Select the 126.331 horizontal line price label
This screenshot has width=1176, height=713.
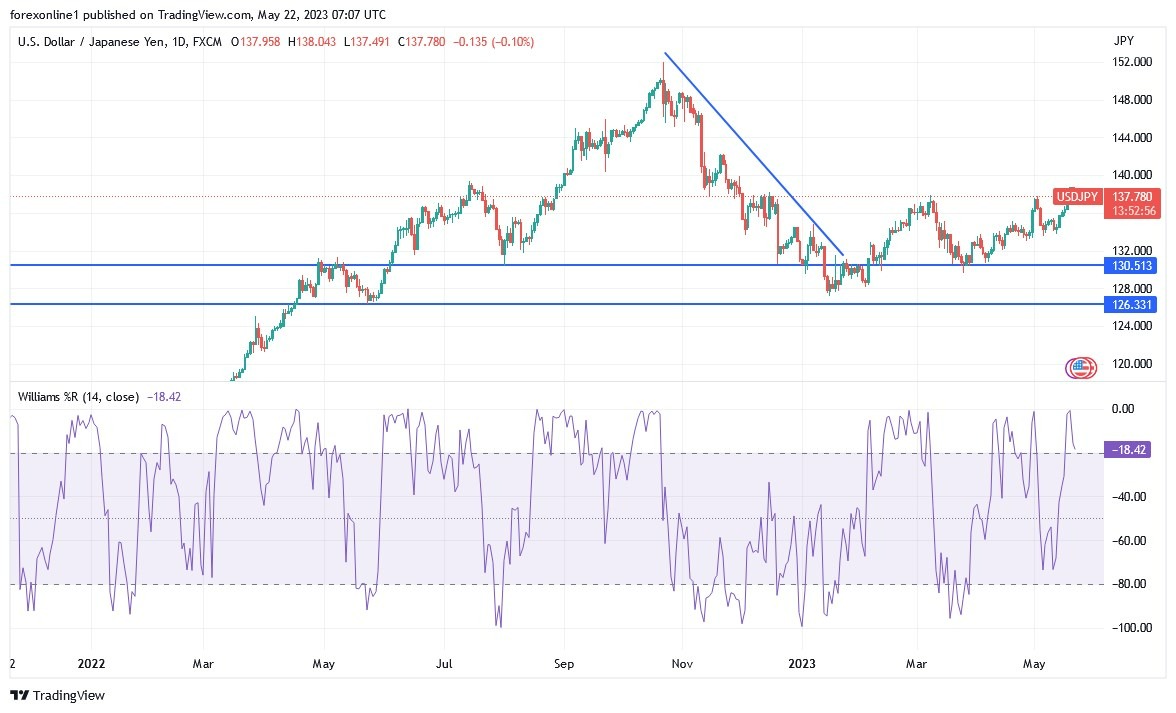1131,304
